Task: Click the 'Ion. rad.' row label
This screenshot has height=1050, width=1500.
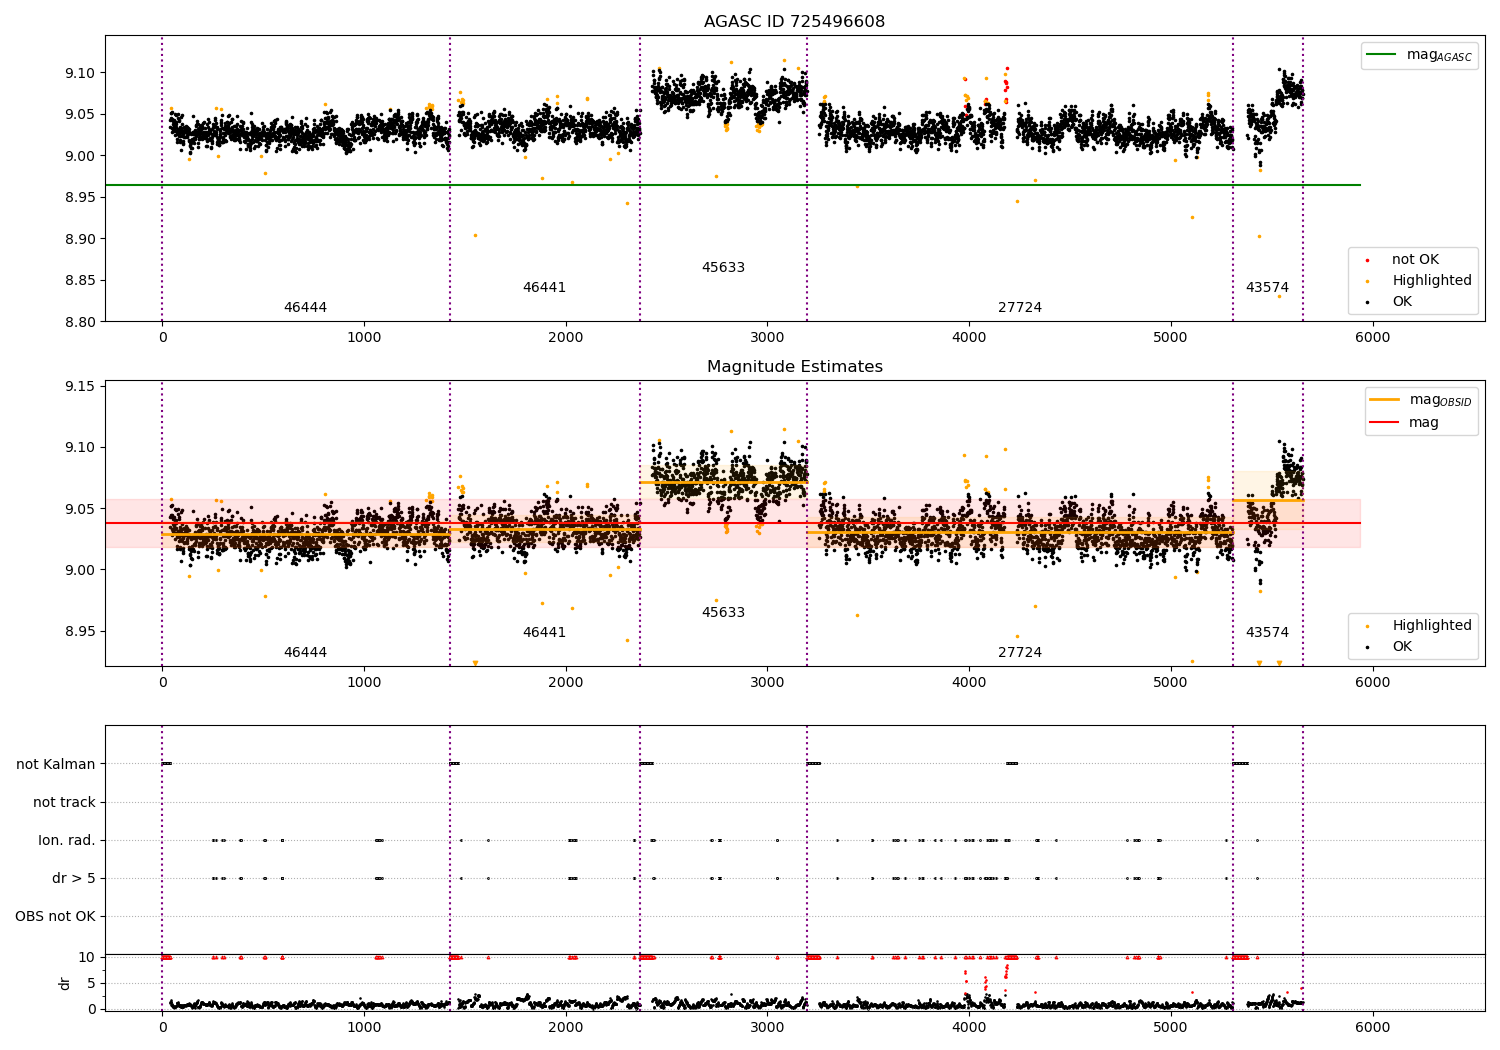Action: pos(67,841)
